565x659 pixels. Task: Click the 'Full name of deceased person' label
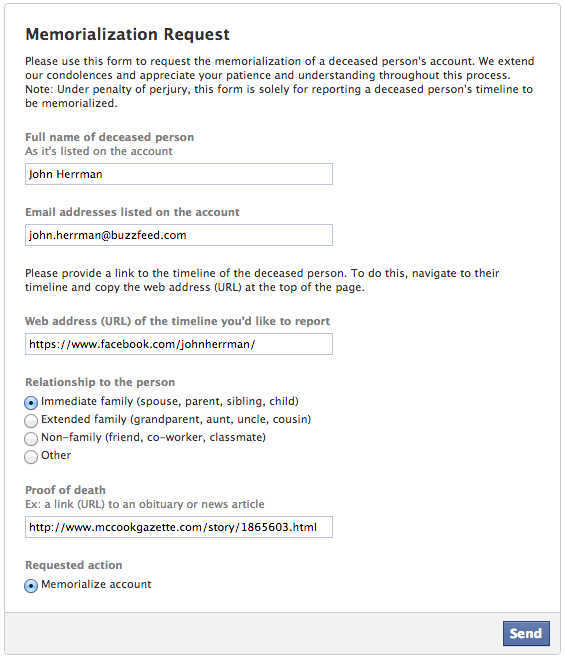click(109, 137)
